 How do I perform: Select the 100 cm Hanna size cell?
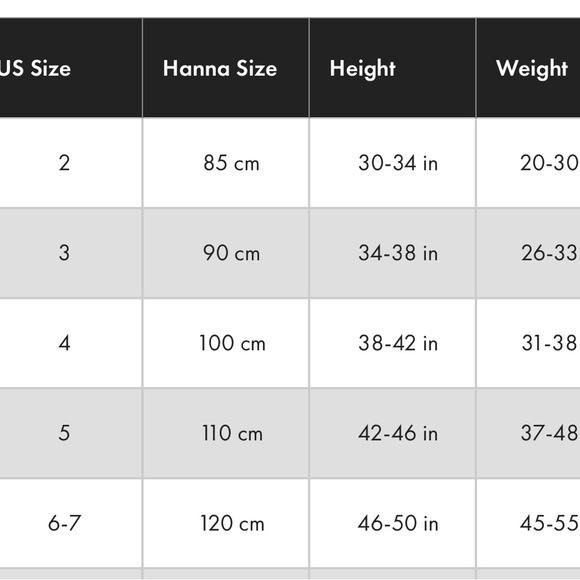pyautogui.click(x=226, y=343)
